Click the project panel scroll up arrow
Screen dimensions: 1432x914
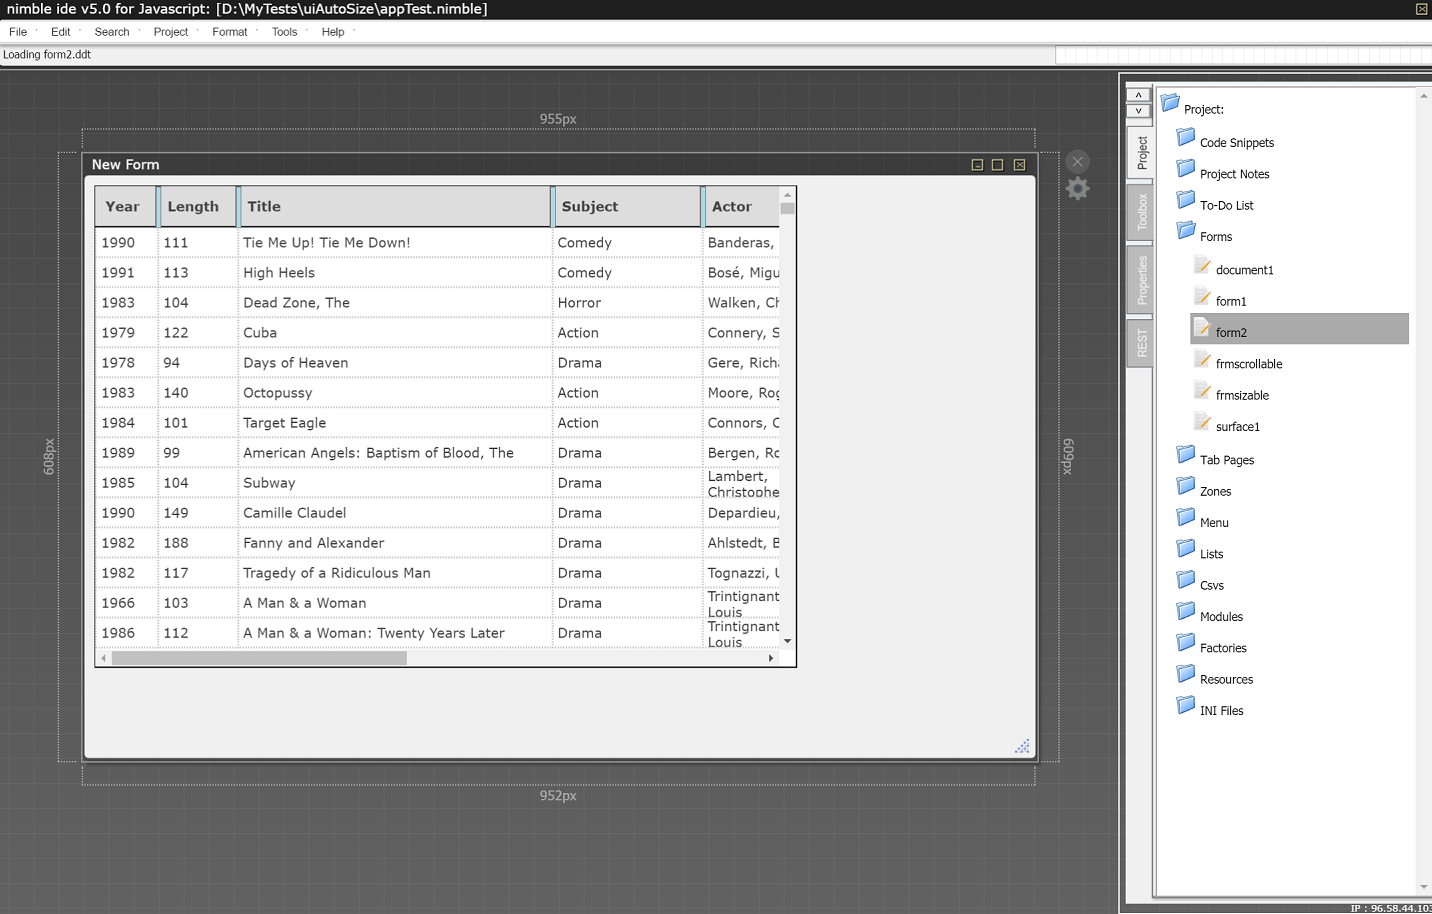[1424, 96]
